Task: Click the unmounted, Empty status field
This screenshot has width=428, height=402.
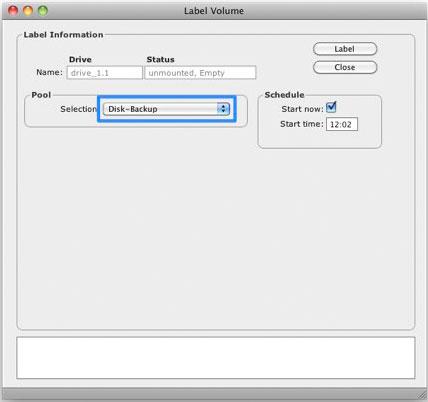Action: tap(200, 73)
